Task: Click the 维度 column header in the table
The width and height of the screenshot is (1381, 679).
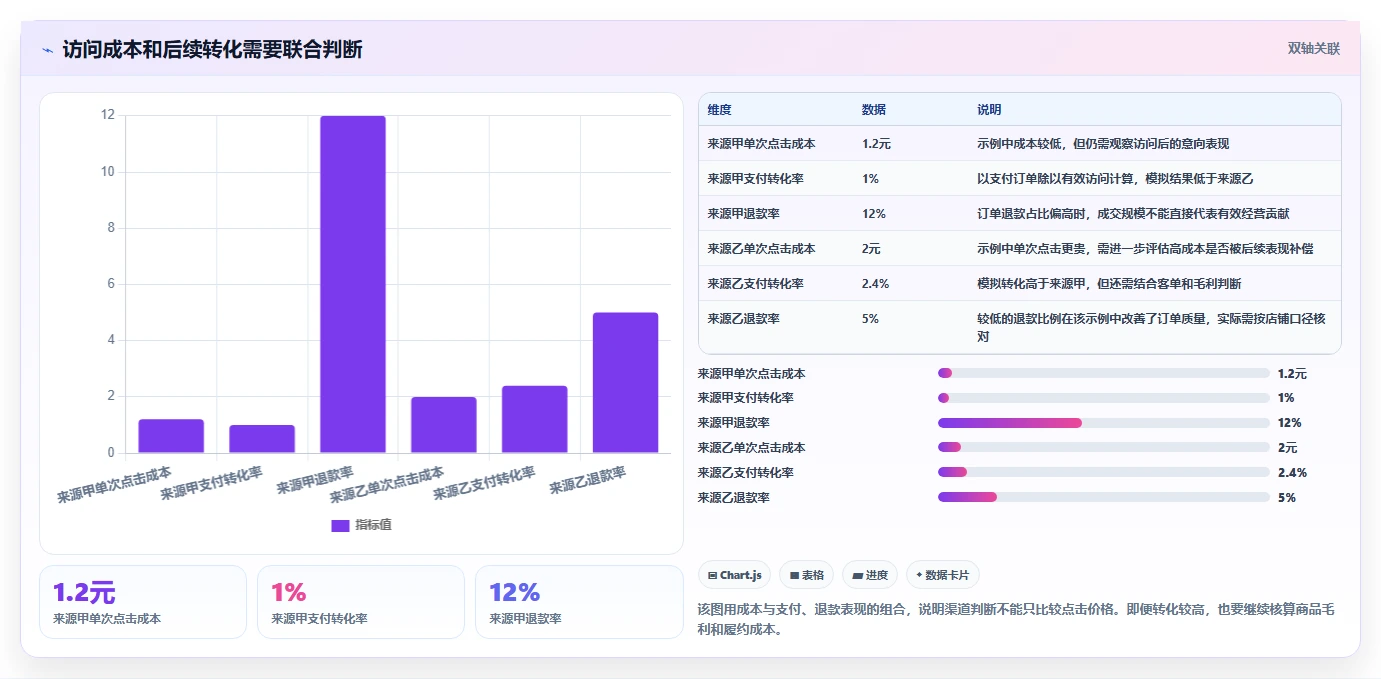Action: click(719, 110)
